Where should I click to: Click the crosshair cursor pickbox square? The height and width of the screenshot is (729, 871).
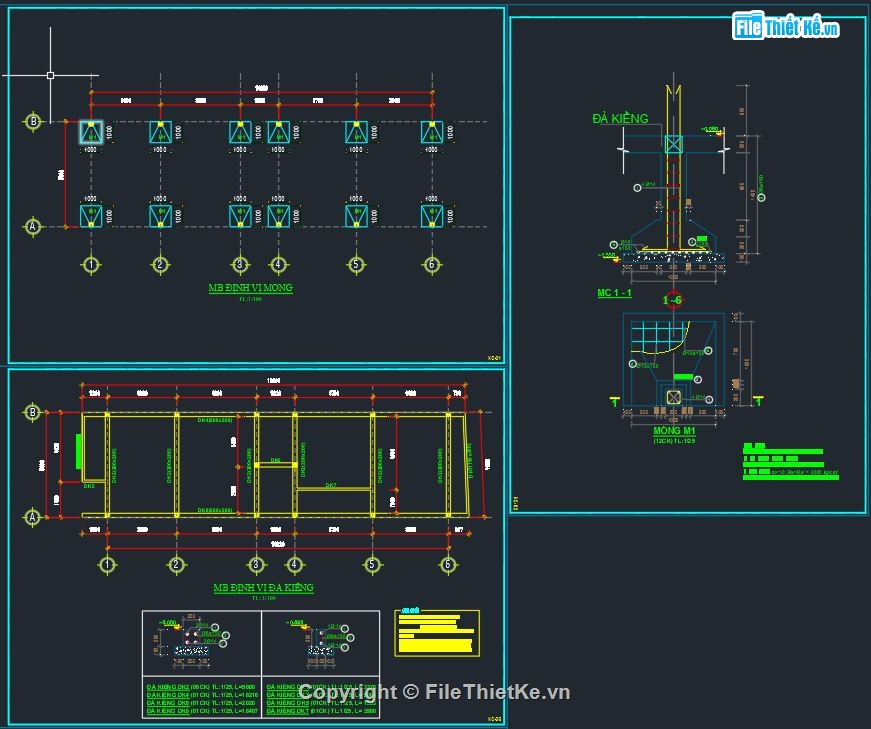click(x=51, y=75)
